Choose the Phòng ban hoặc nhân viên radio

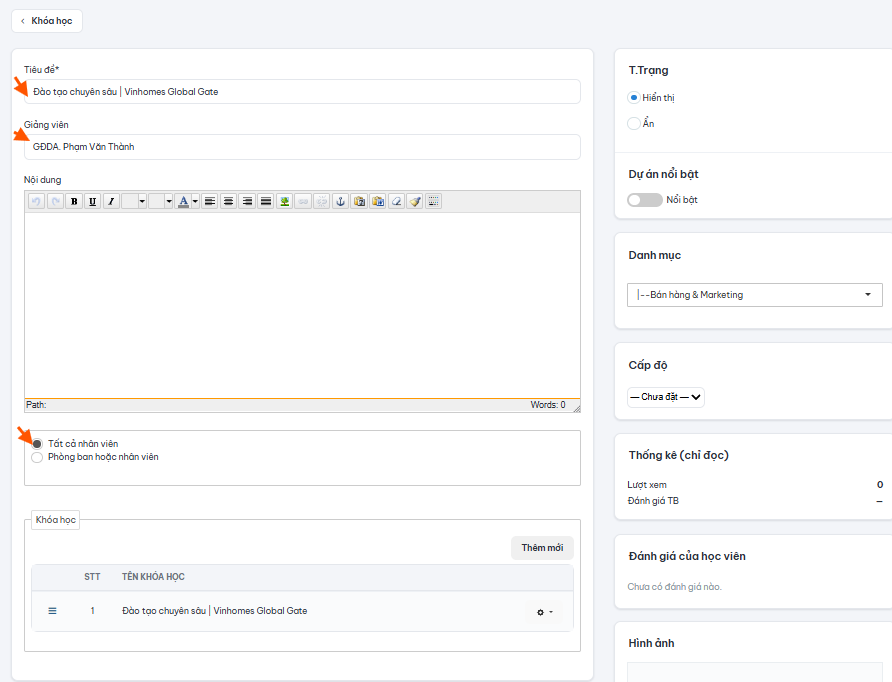coord(37,457)
